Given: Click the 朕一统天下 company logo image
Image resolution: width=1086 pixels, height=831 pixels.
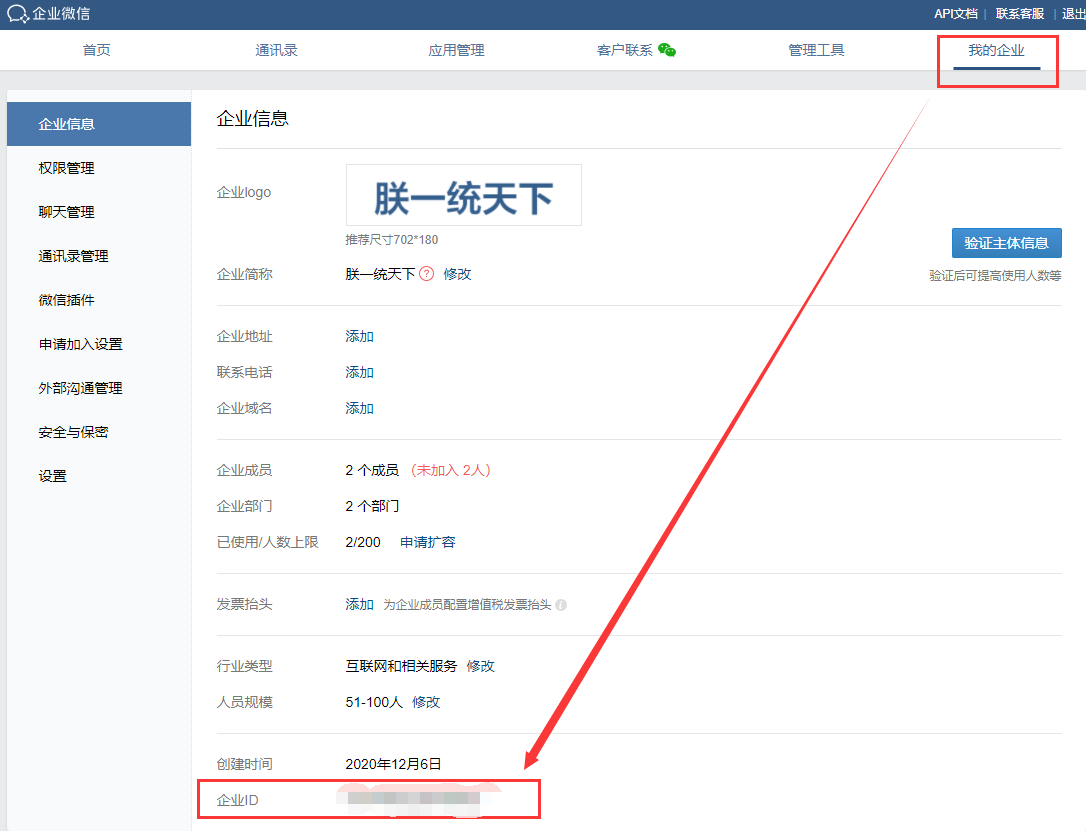Looking at the screenshot, I should [x=463, y=195].
